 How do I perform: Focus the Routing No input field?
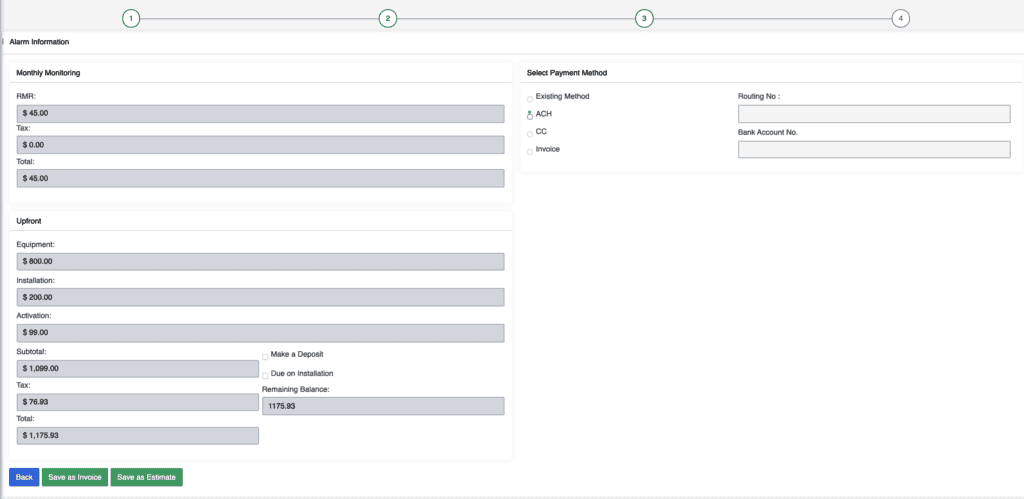(x=874, y=114)
